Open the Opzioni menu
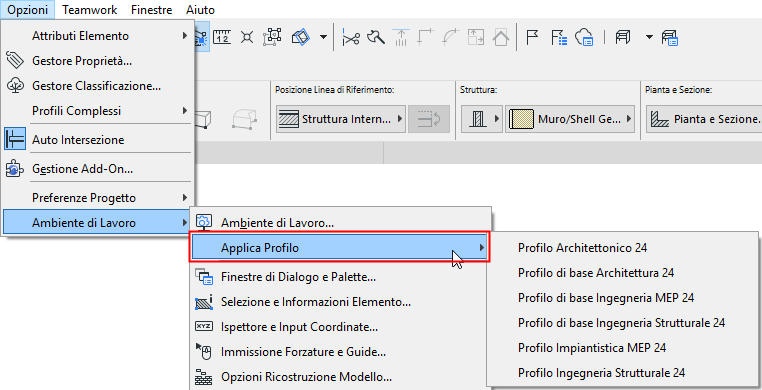This screenshot has width=762, height=390. pyautogui.click(x=28, y=9)
